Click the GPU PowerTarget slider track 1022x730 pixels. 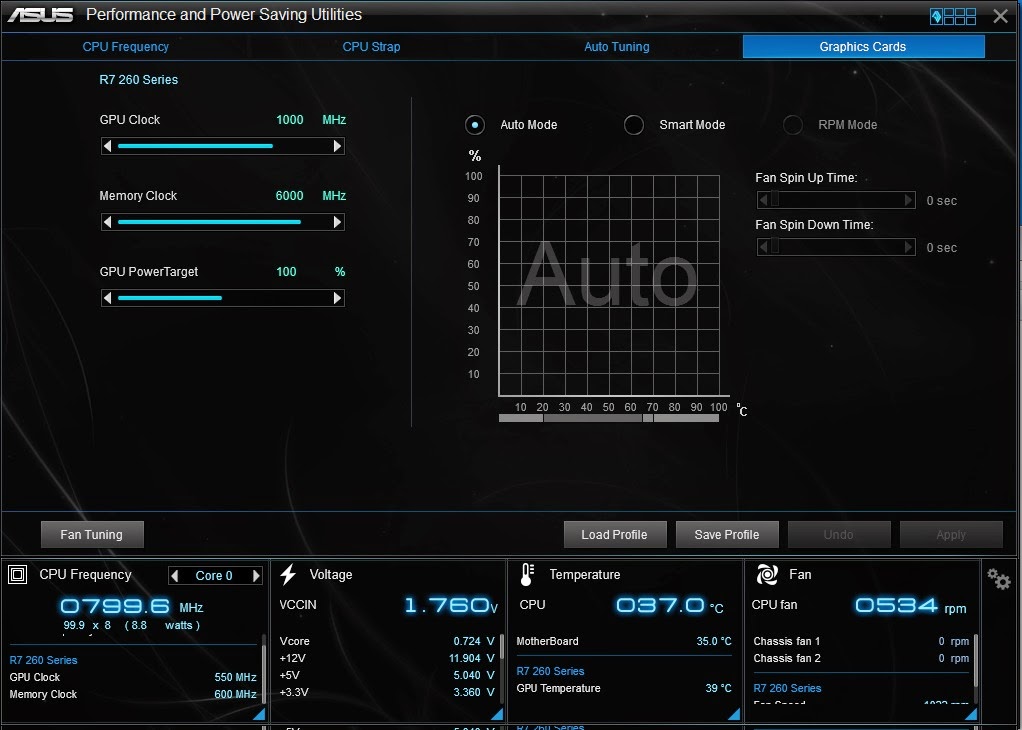(x=223, y=298)
